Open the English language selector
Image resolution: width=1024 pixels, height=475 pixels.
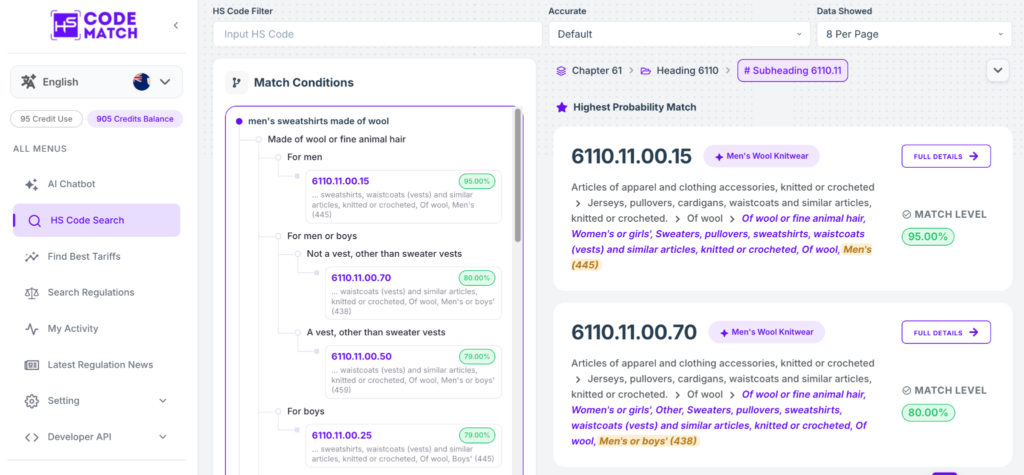[97, 82]
